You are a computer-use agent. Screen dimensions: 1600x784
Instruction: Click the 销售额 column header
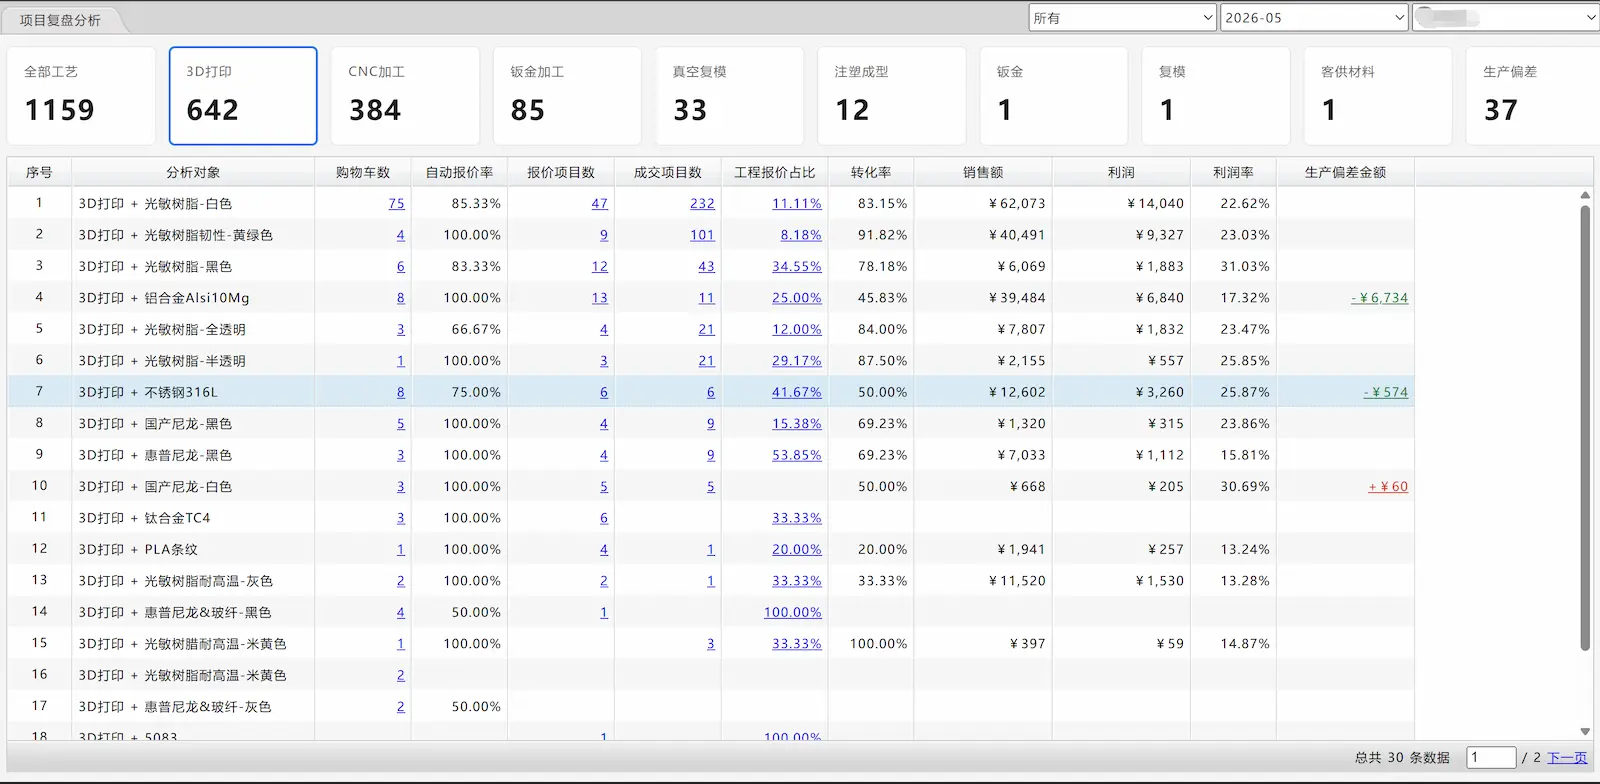[x=983, y=172]
